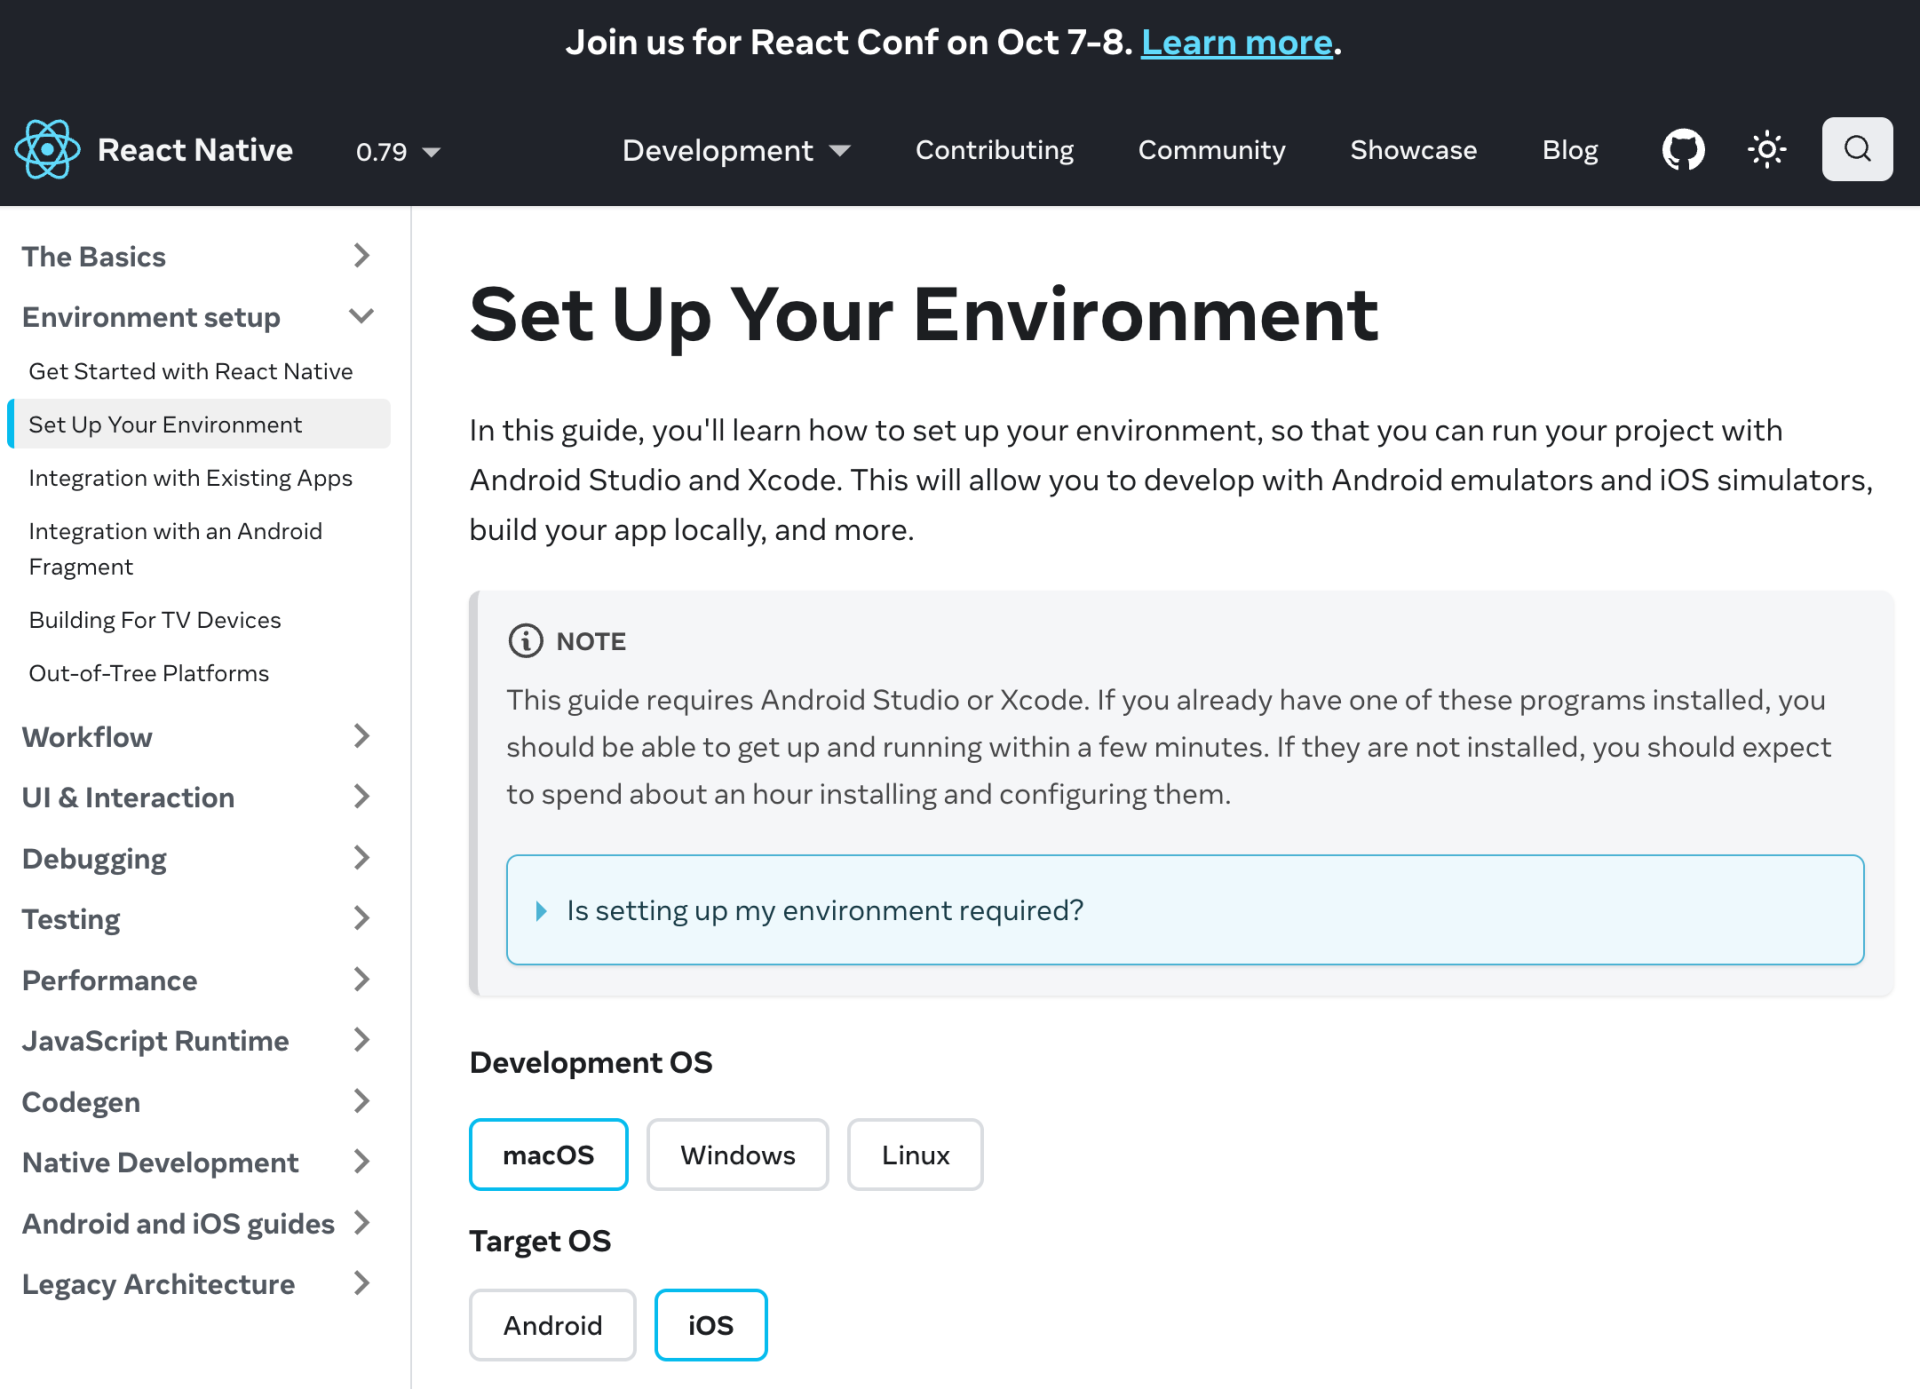Image resolution: width=1920 pixels, height=1389 pixels.
Task: Click the React Native home title
Action: 195,149
